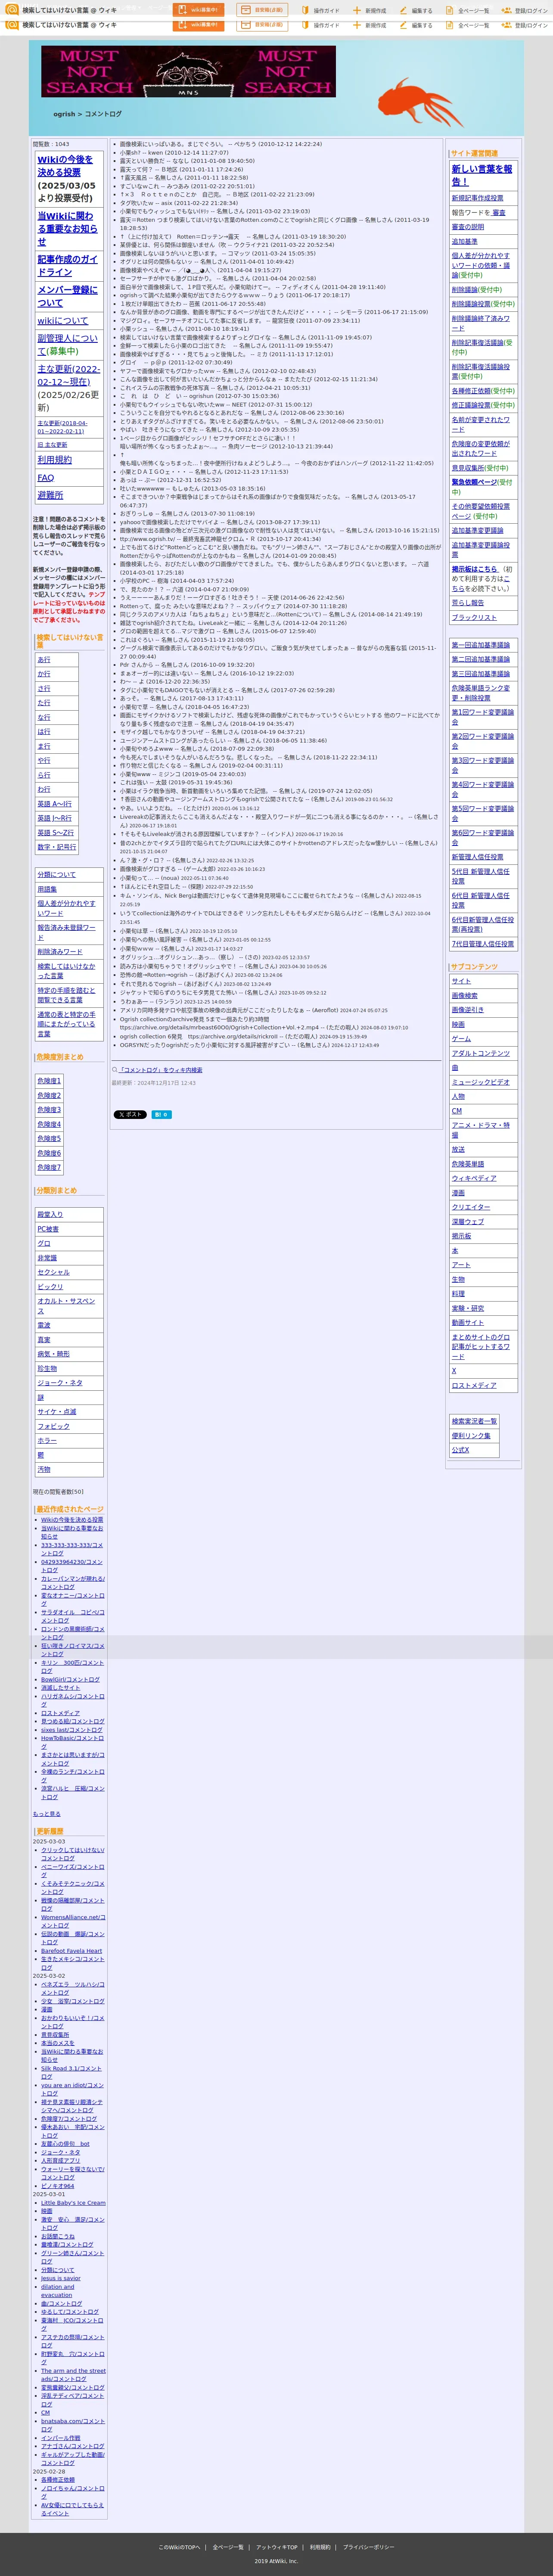Open the MUST NOT SEARCH banner image
The height and width of the screenshot is (2576, 553).
click(x=188, y=72)
